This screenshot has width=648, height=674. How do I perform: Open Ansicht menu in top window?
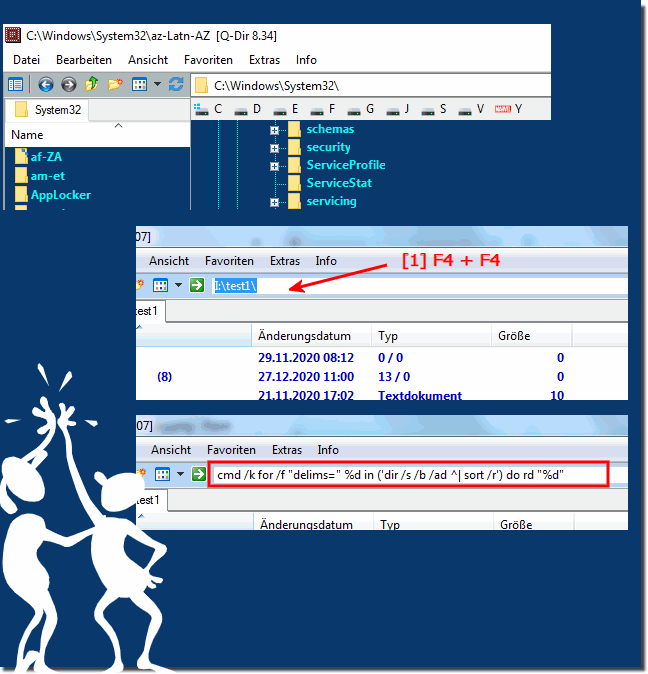coord(148,60)
